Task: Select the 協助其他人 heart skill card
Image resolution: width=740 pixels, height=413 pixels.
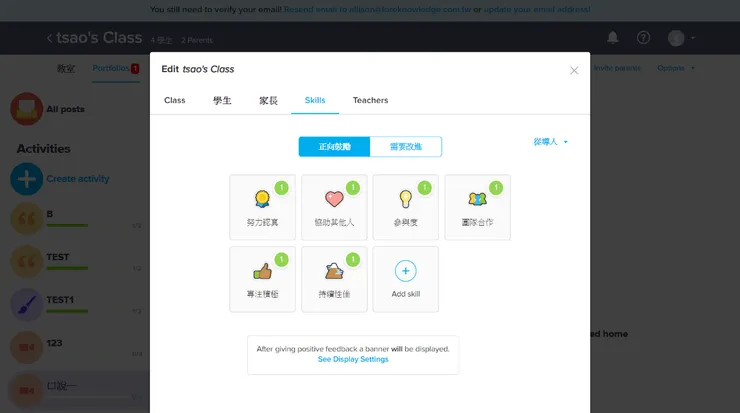Action: click(x=334, y=207)
